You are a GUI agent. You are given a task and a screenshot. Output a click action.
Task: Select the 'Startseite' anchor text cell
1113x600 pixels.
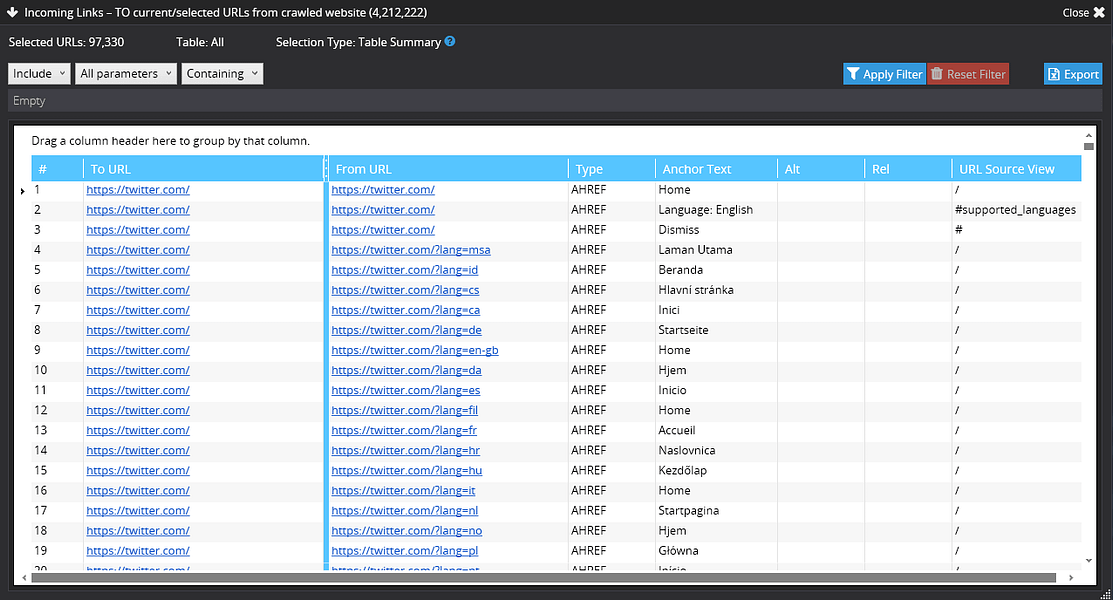[x=716, y=330]
